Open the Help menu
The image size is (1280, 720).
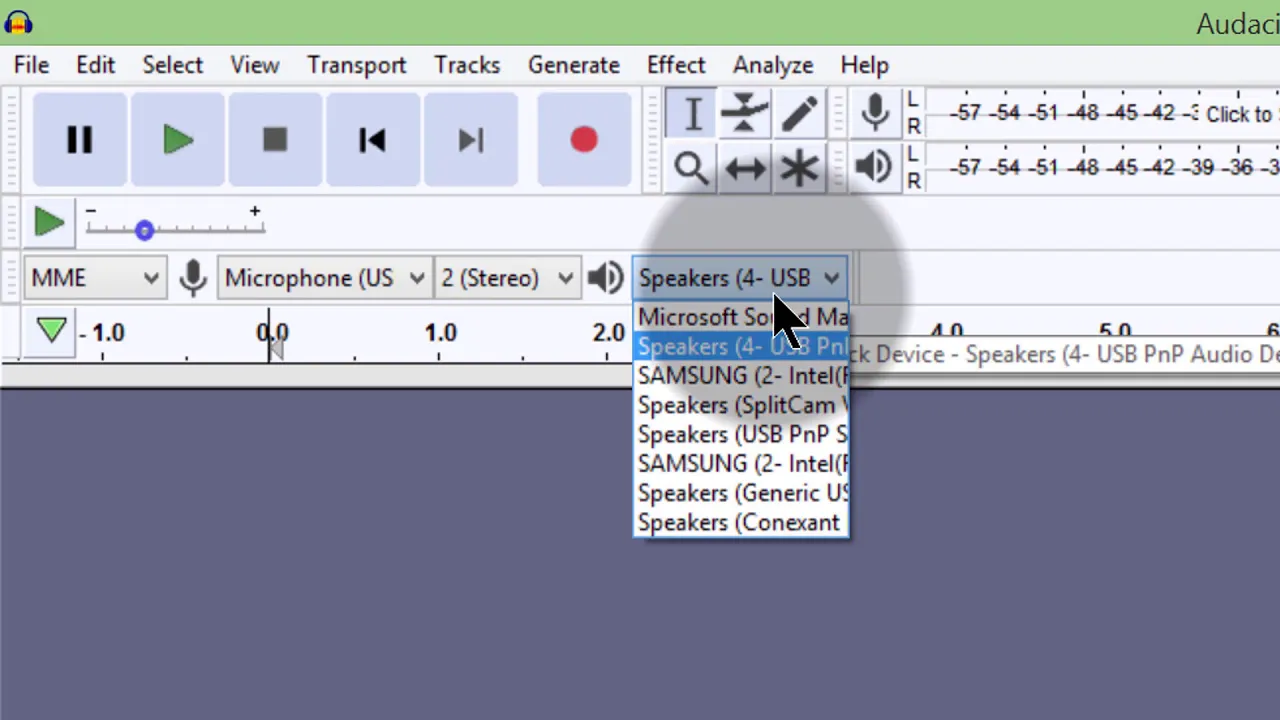pyautogui.click(x=864, y=65)
